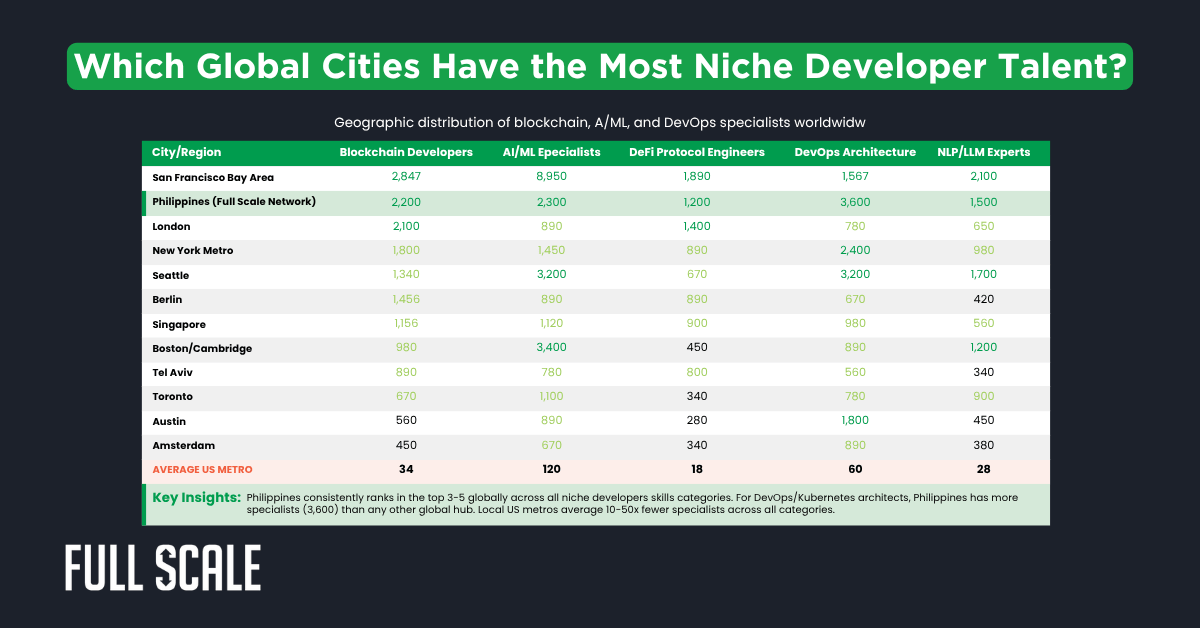Click the San Francisco Bay Area label
Viewport: 1200px width, 628px height.
tap(210, 177)
